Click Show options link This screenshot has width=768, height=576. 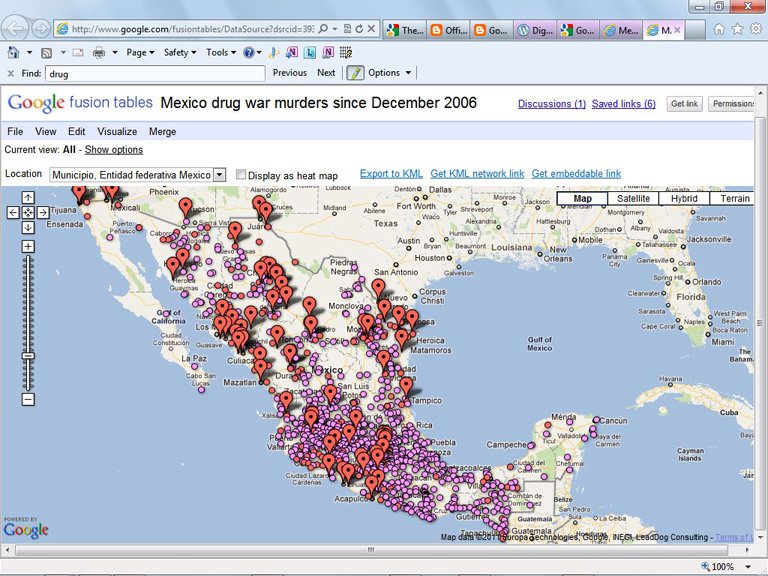114,150
